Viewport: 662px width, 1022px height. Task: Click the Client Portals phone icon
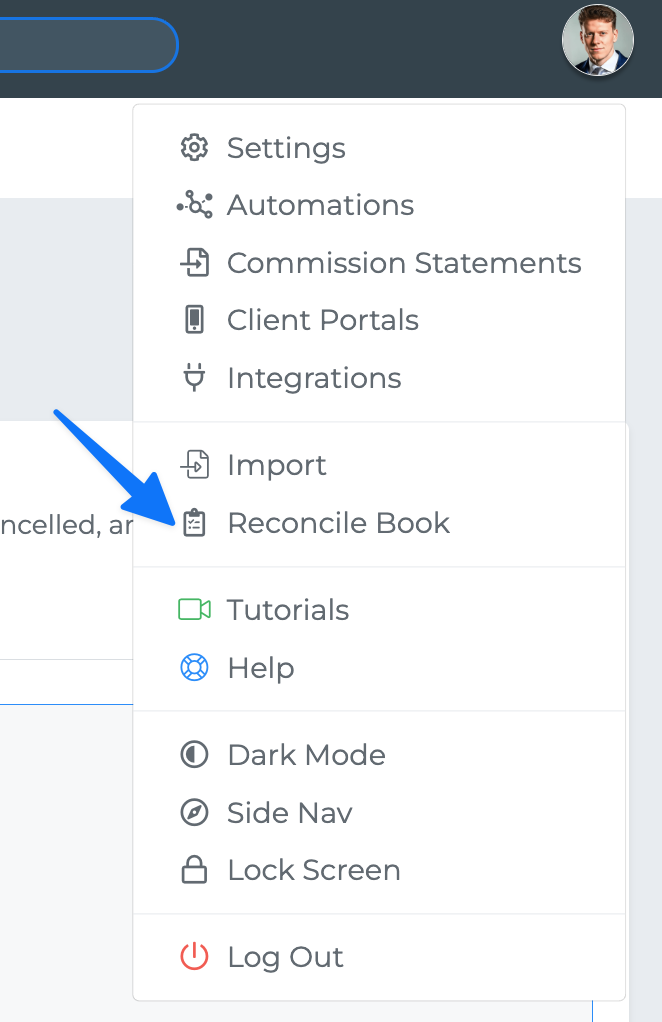point(194,320)
